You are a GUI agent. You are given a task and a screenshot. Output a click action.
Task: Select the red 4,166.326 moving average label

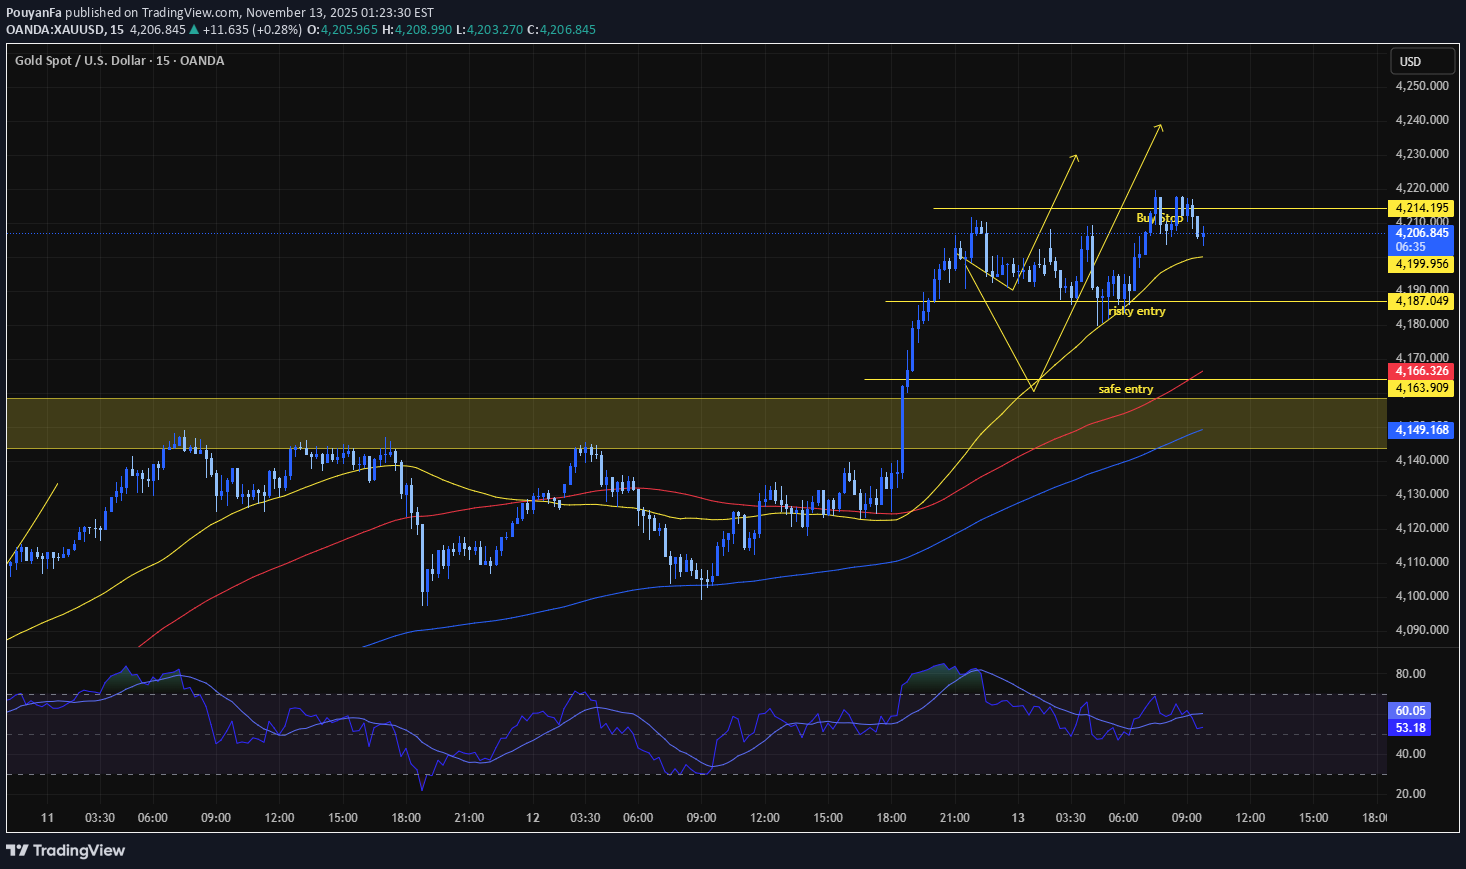pos(1421,371)
